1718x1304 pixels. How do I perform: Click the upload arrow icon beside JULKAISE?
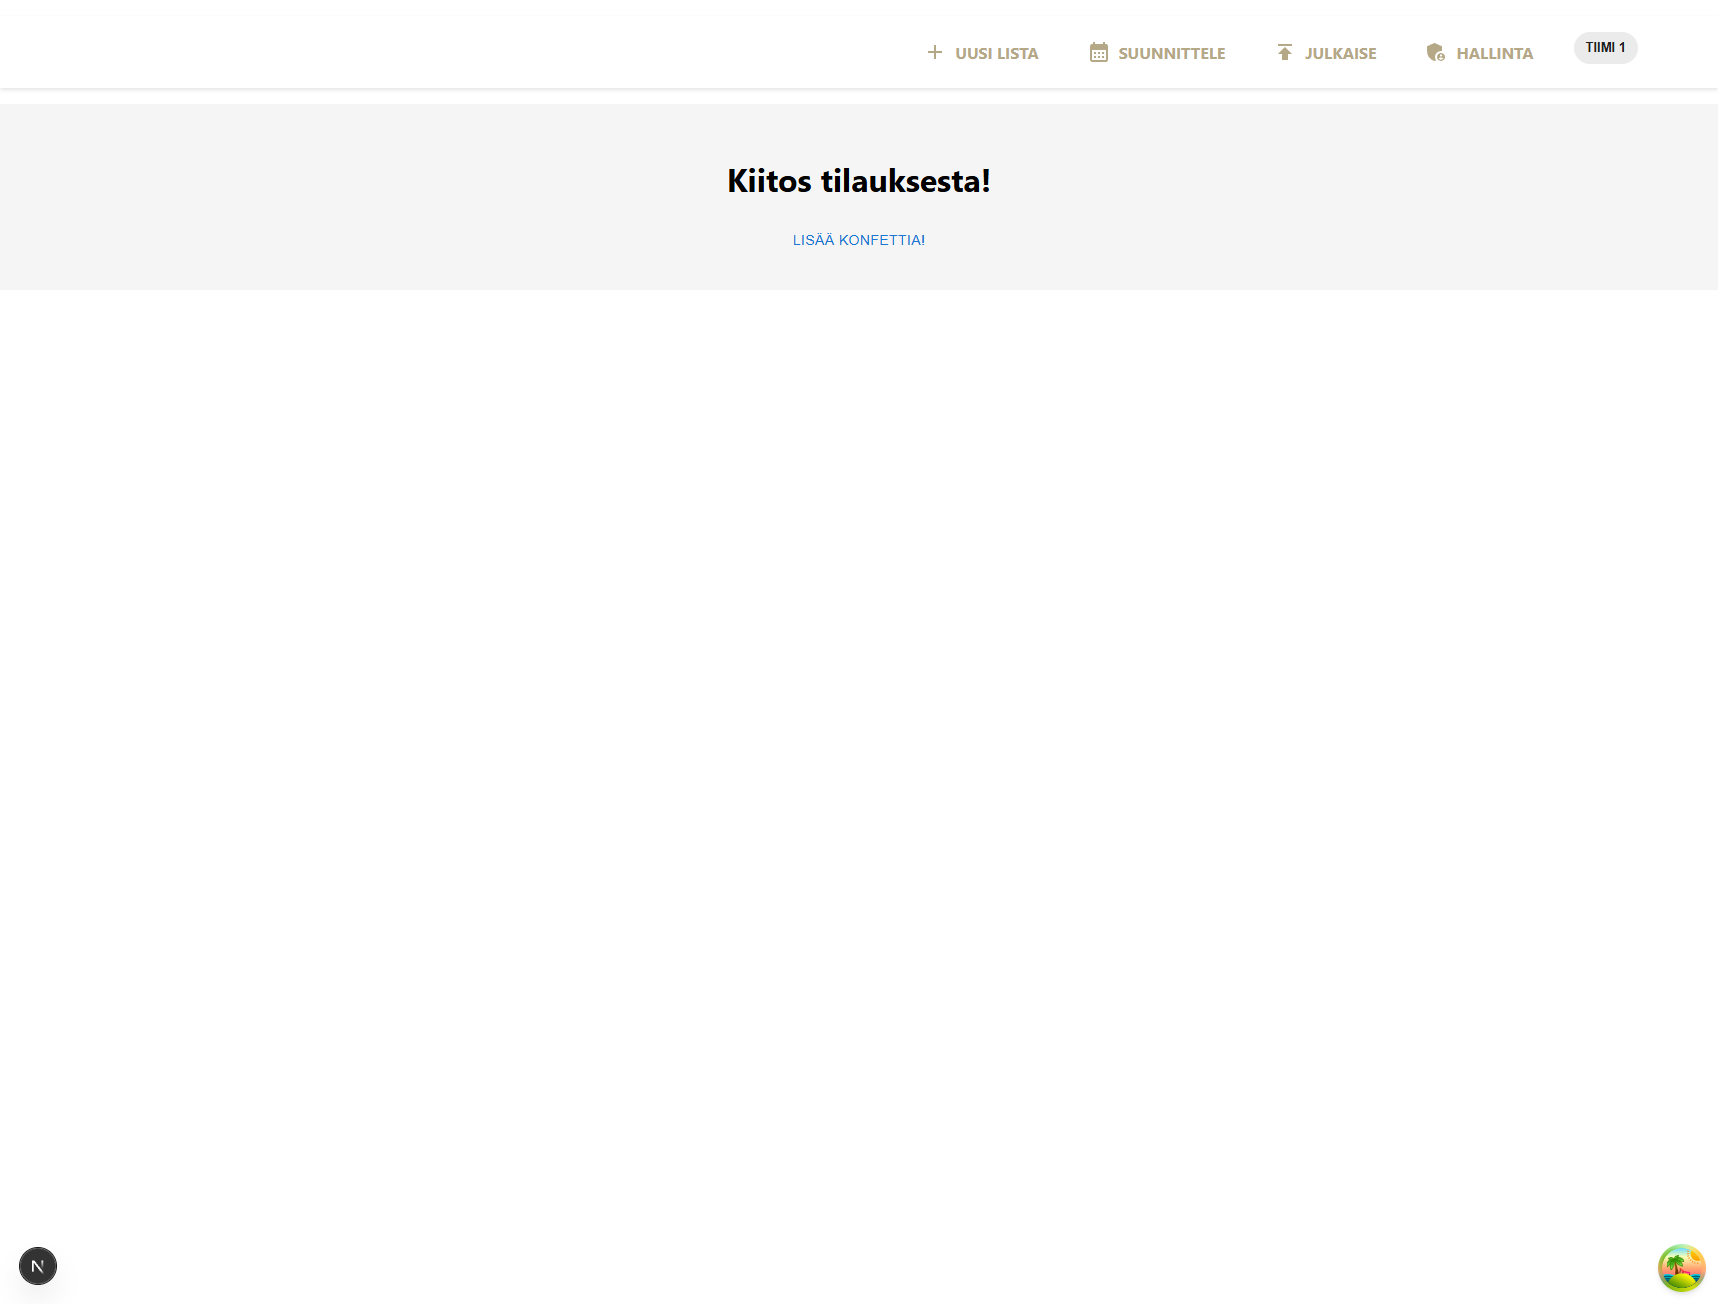point(1284,52)
